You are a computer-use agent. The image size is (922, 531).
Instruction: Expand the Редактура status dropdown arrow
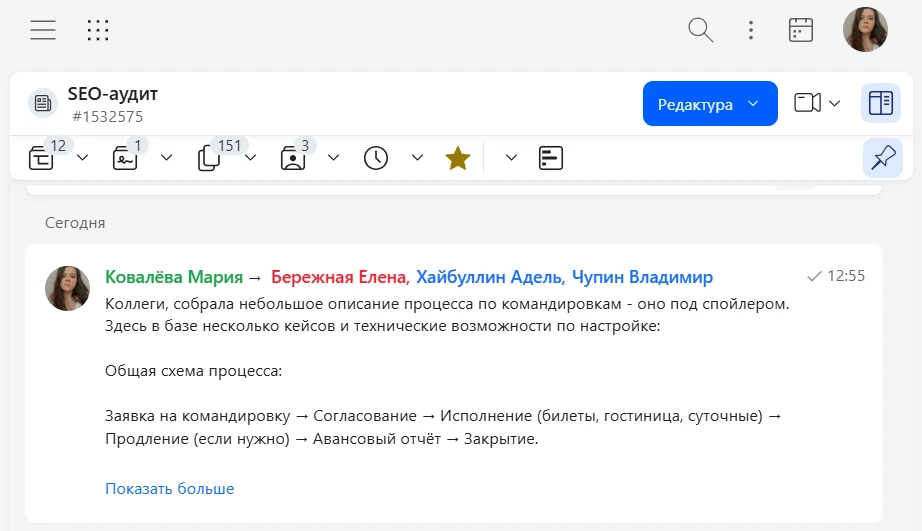tap(753, 103)
